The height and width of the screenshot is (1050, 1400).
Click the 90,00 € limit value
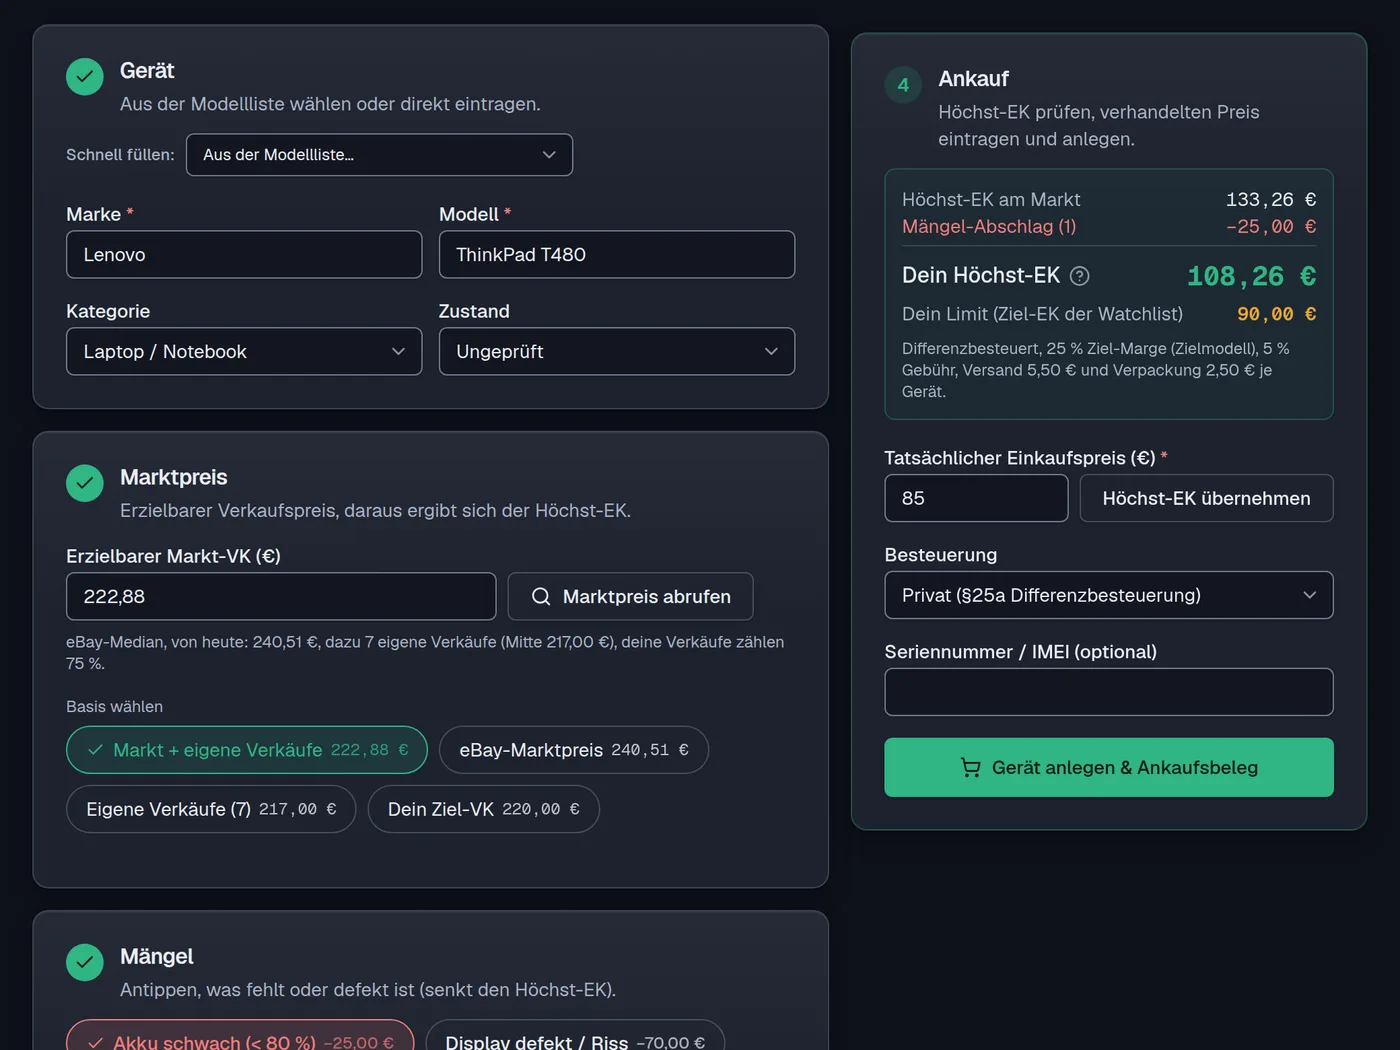coord(1276,314)
